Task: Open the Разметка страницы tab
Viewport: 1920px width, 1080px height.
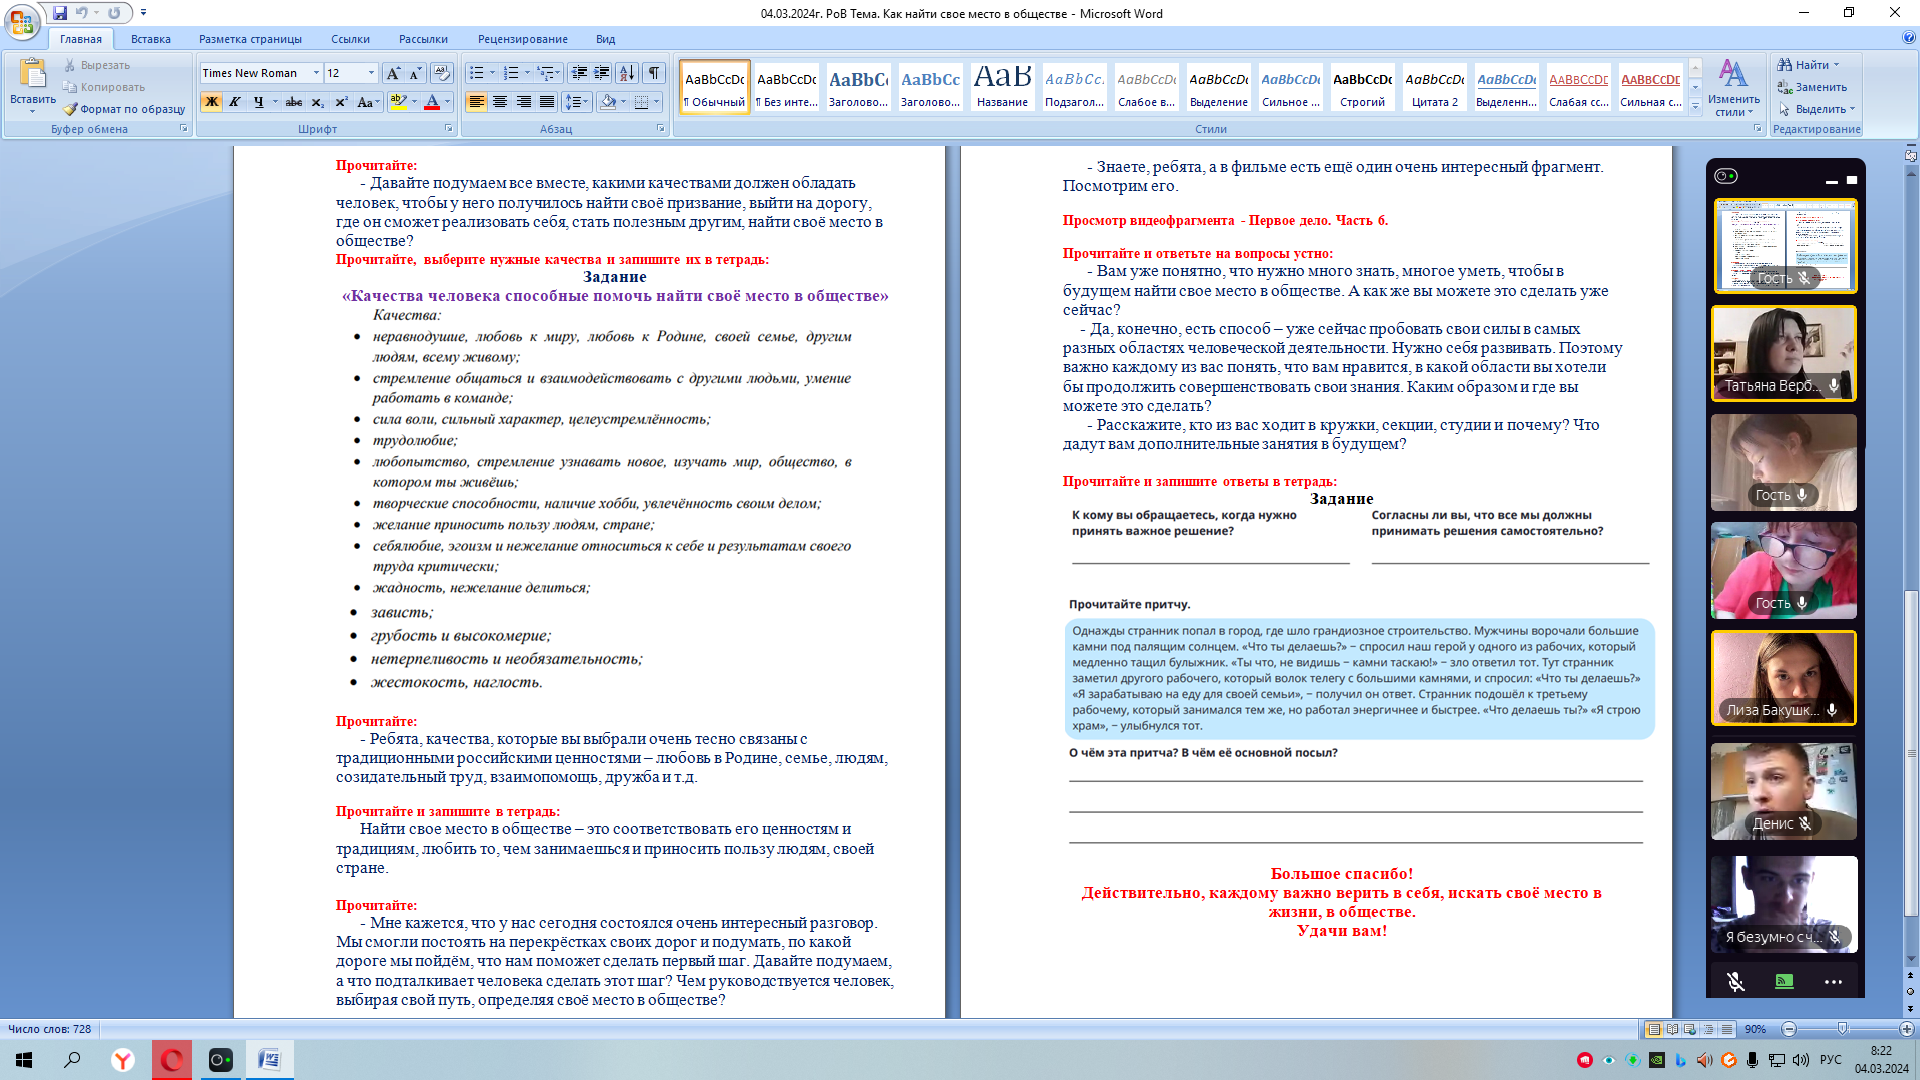Action: click(x=250, y=39)
